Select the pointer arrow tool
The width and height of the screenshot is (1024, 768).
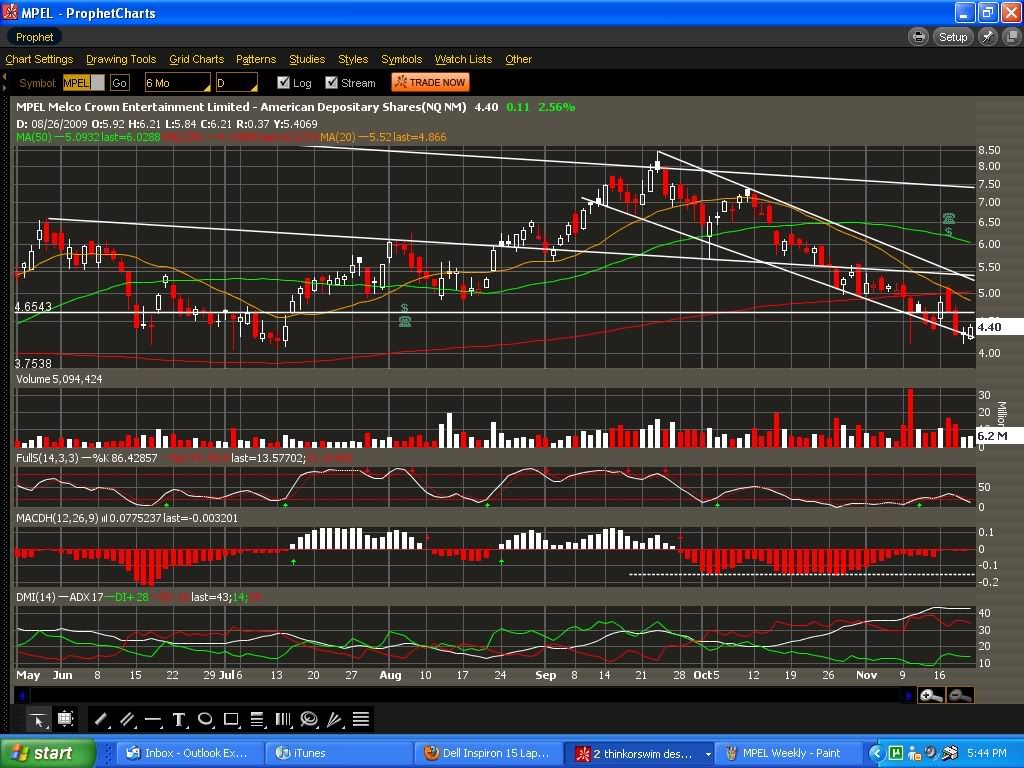(39, 720)
